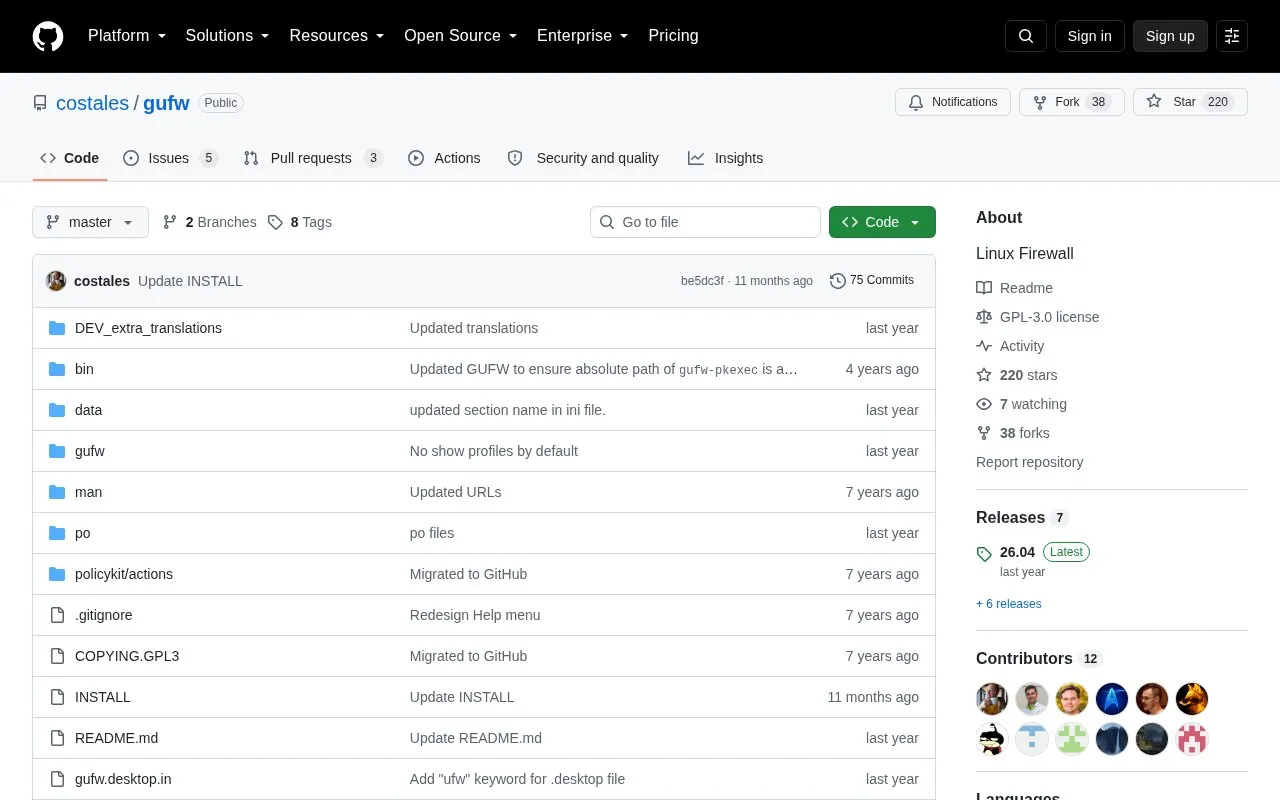Image resolution: width=1280 pixels, height=800 pixels.
Task: Click the README.md file icon
Action: (57, 738)
